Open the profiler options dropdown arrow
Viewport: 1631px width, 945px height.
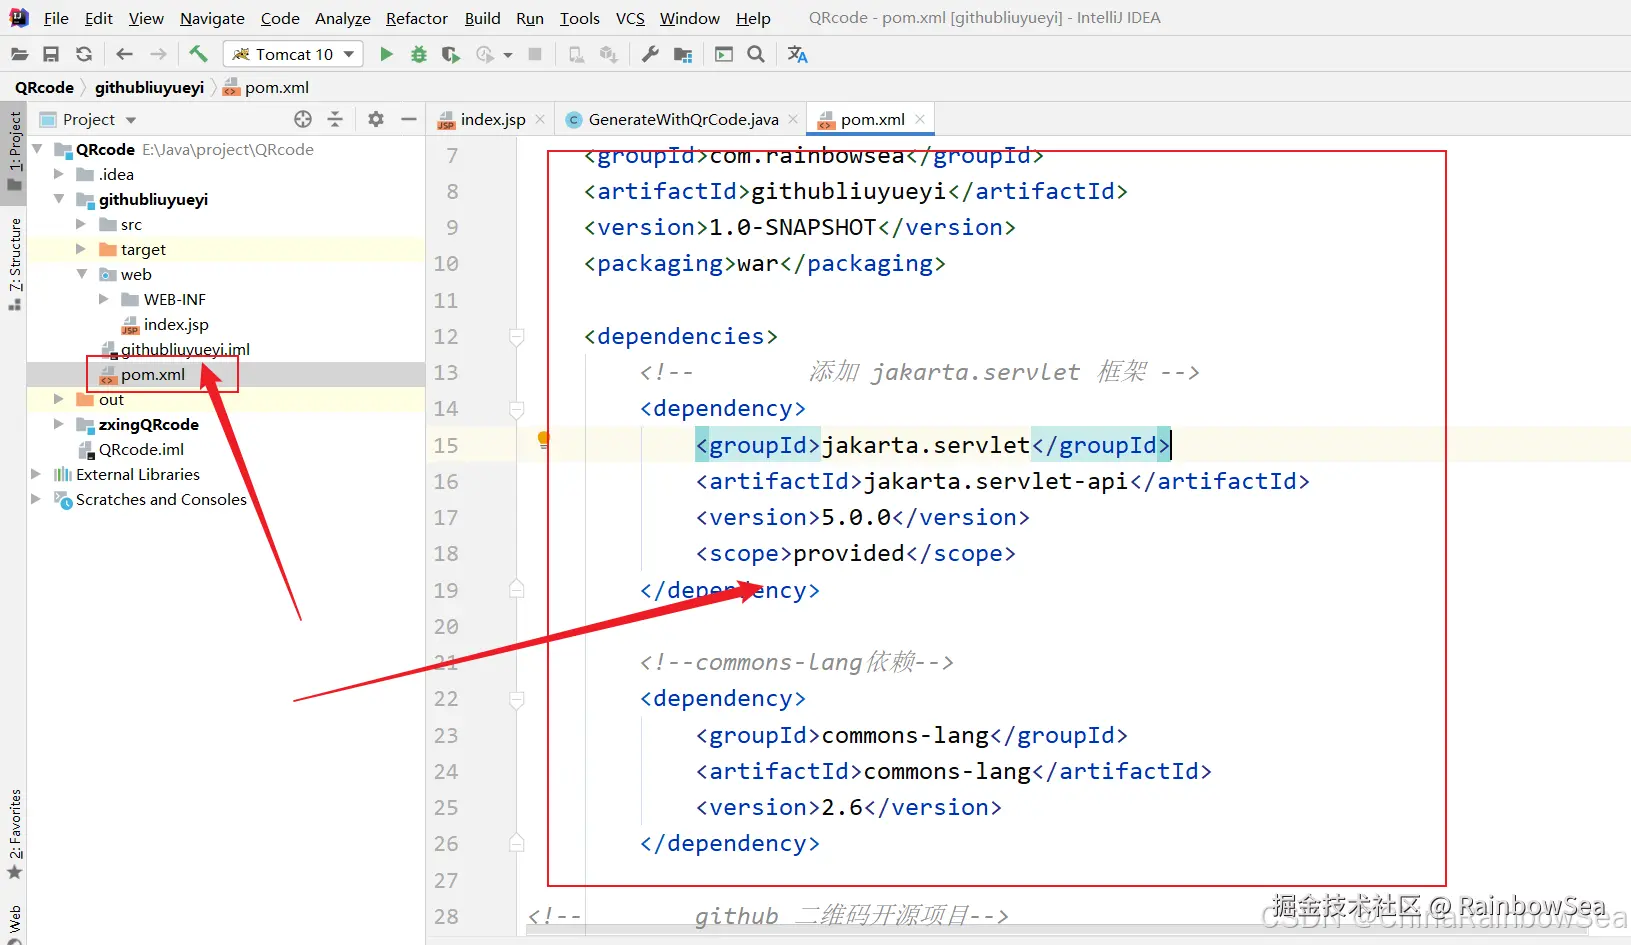pyautogui.click(x=508, y=55)
